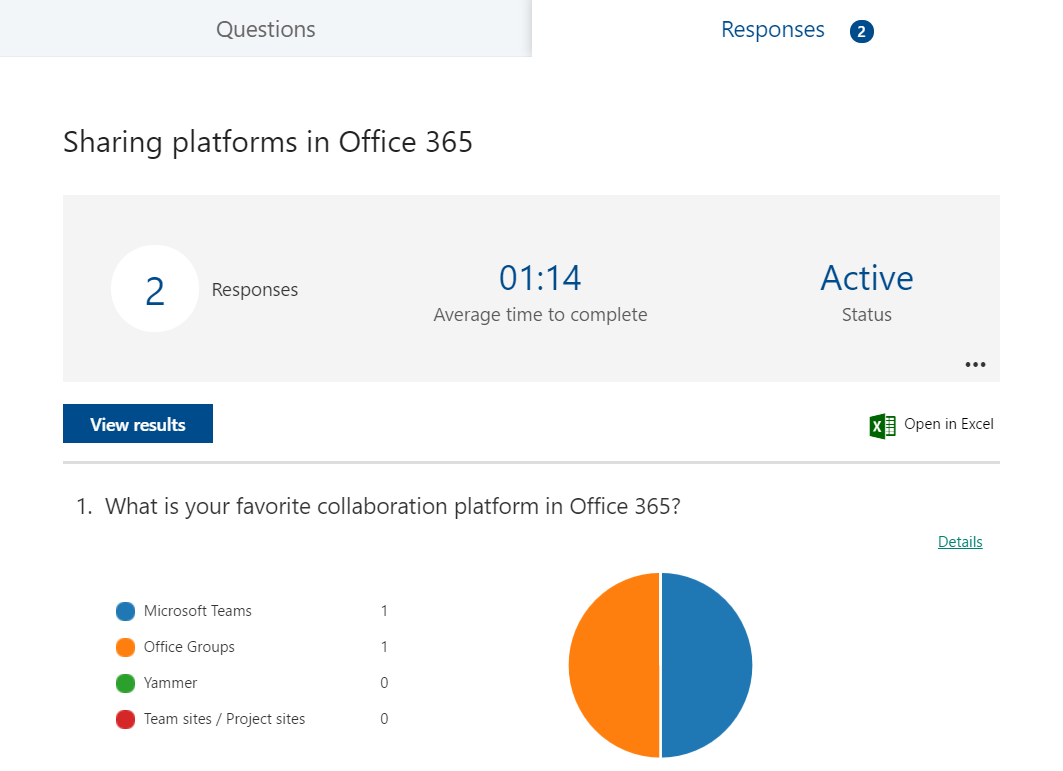Image resolution: width=1063 pixels, height=771 pixels.
Task: Click the Team sites count value 0
Action: coord(384,719)
